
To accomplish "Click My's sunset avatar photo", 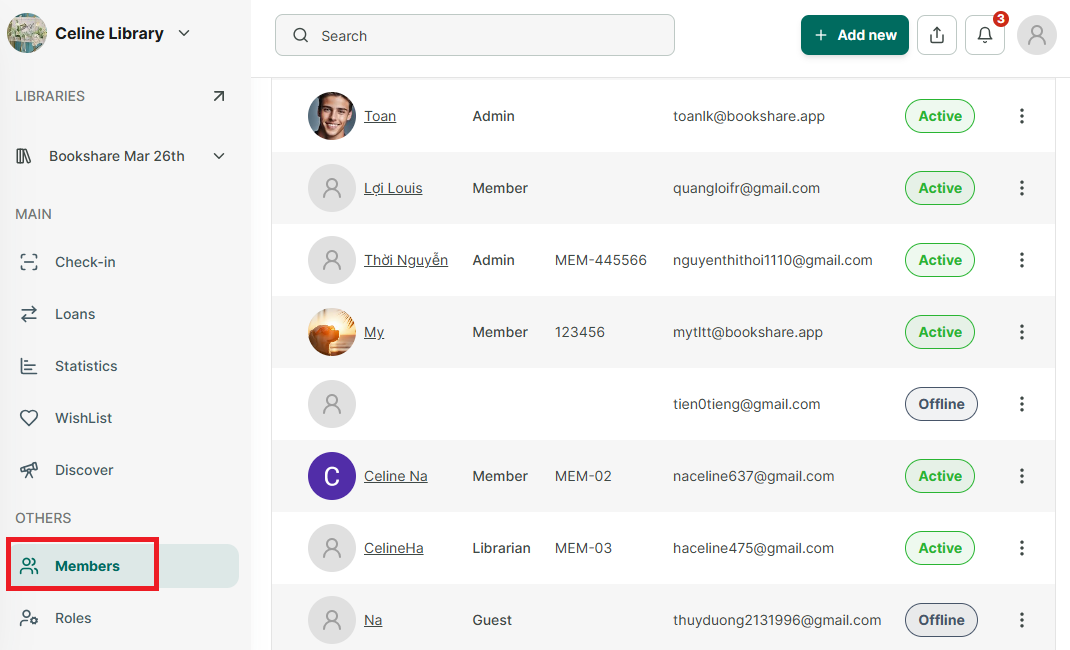I will [x=332, y=332].
